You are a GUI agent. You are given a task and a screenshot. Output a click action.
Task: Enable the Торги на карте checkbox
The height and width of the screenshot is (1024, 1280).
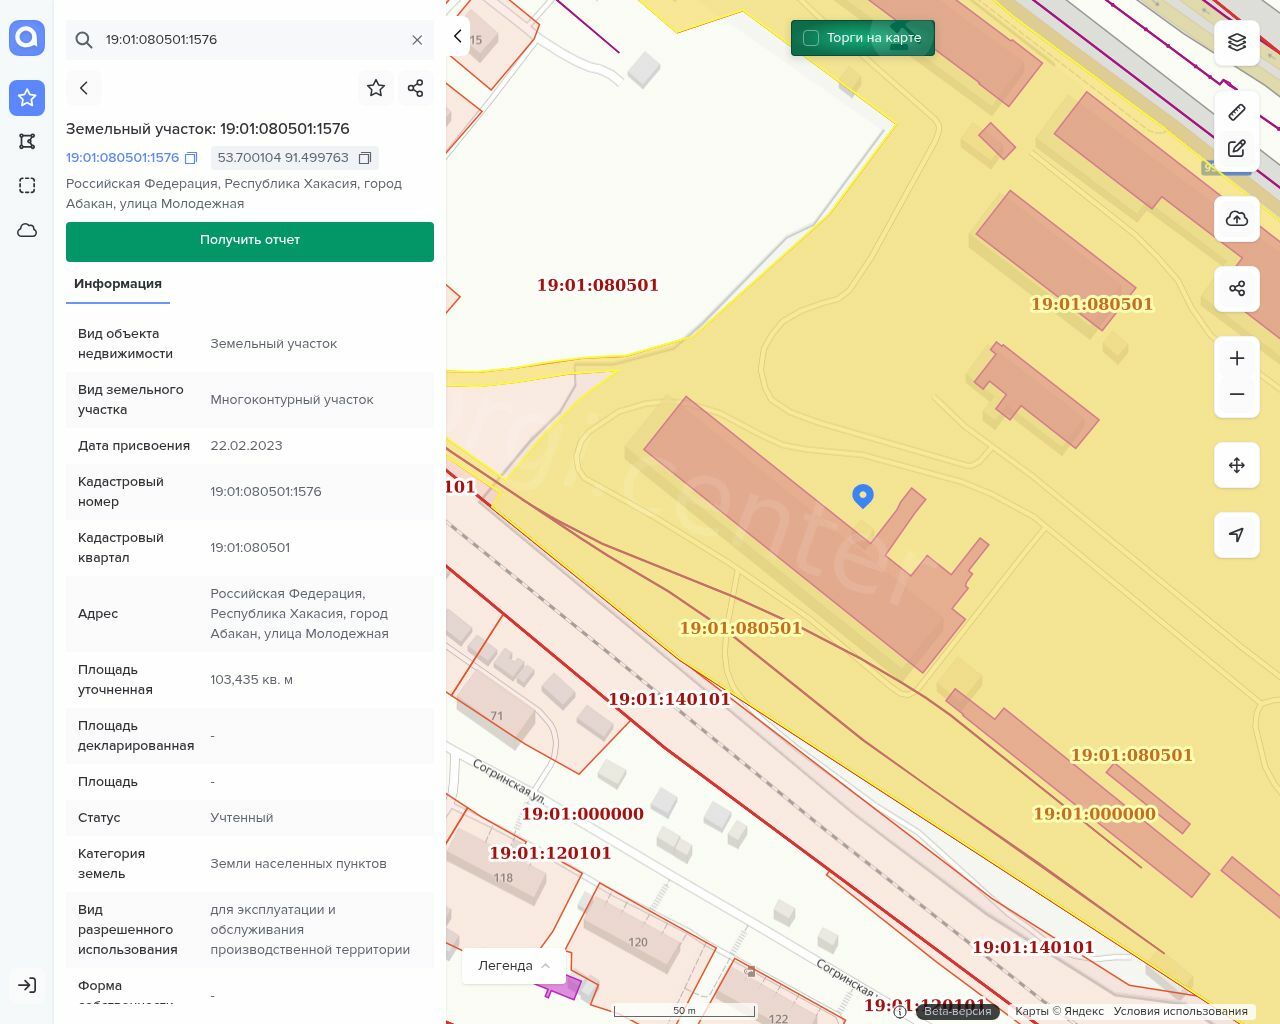(811, 38)
